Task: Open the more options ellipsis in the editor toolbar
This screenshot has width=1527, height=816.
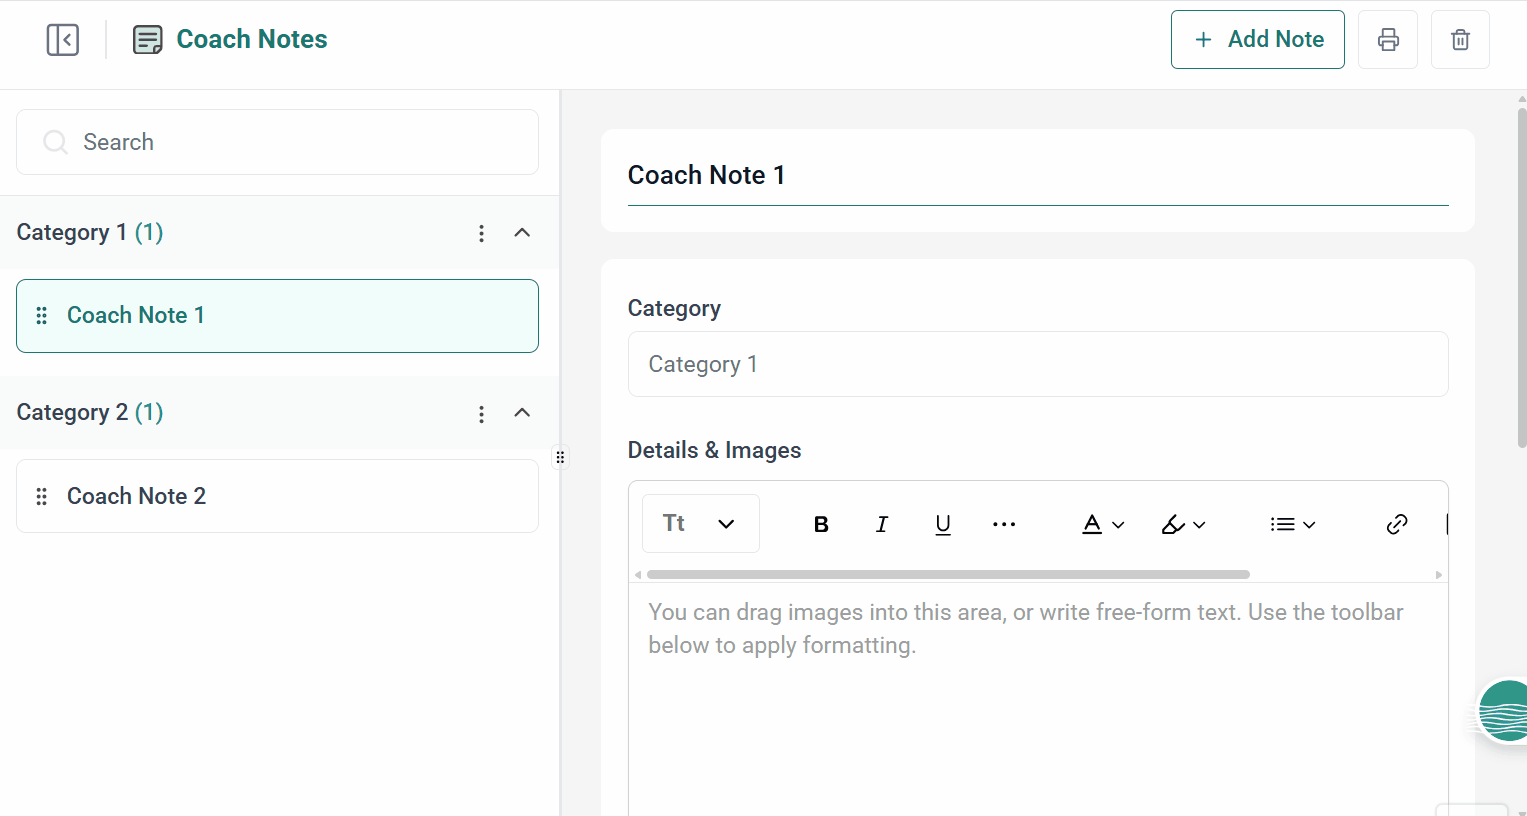Action: (1004, 523)
